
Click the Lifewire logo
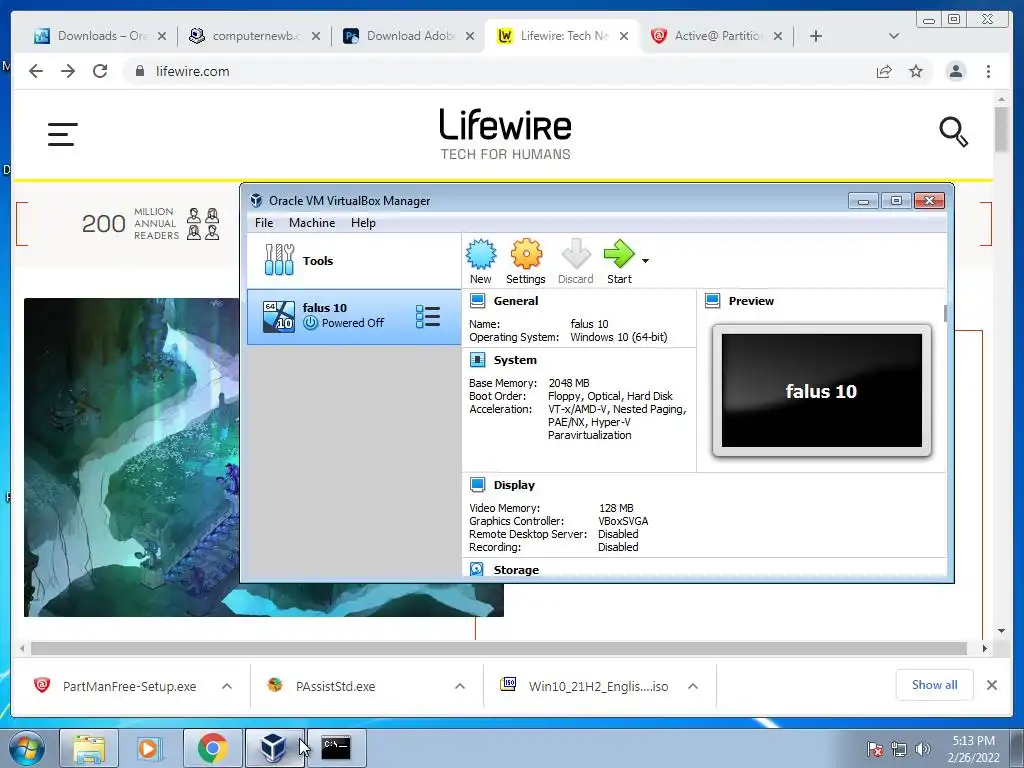[x=505, y=134]
